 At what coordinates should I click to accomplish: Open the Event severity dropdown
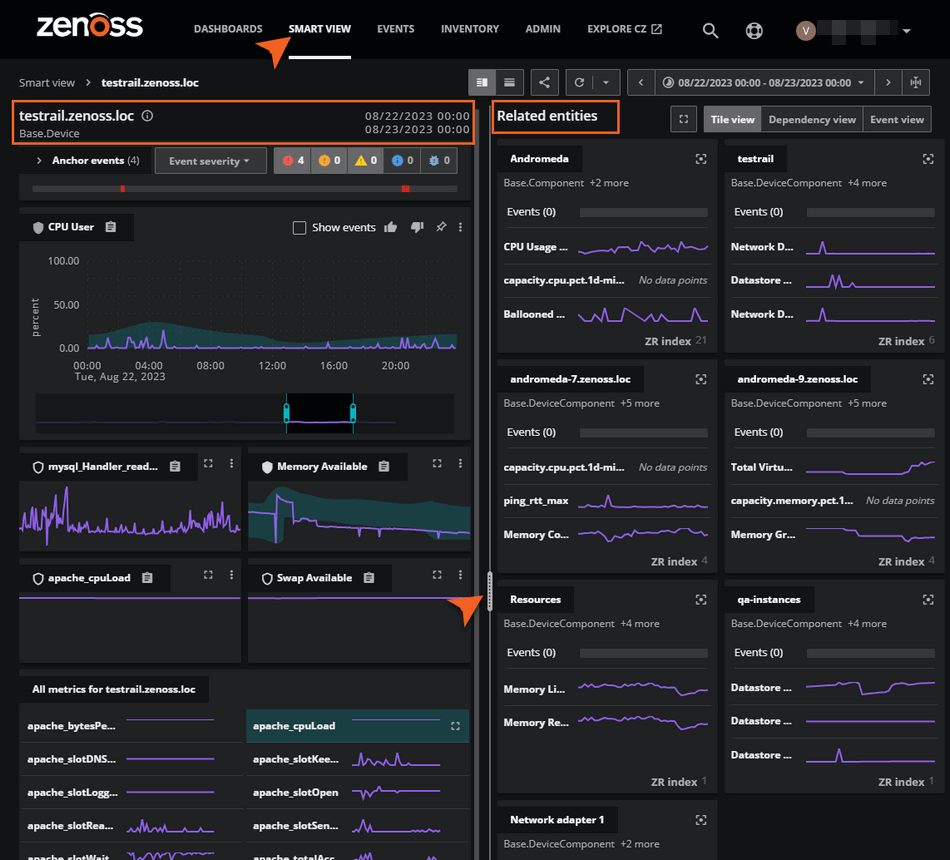coord(210,161)
